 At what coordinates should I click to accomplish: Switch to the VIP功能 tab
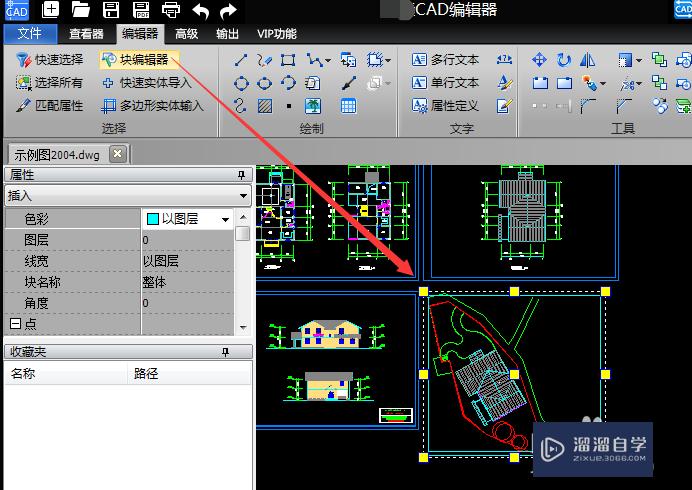[x=277, y=34]
